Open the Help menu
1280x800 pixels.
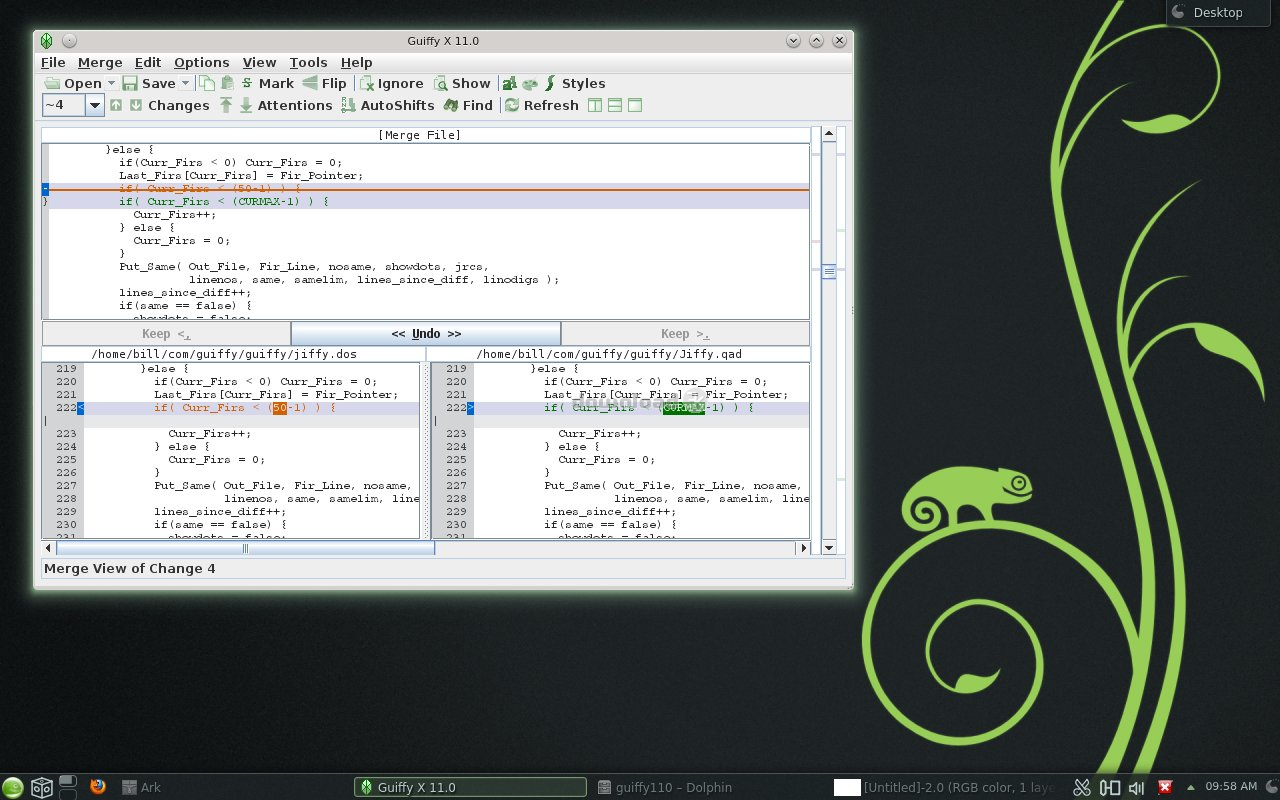point(356,62)
